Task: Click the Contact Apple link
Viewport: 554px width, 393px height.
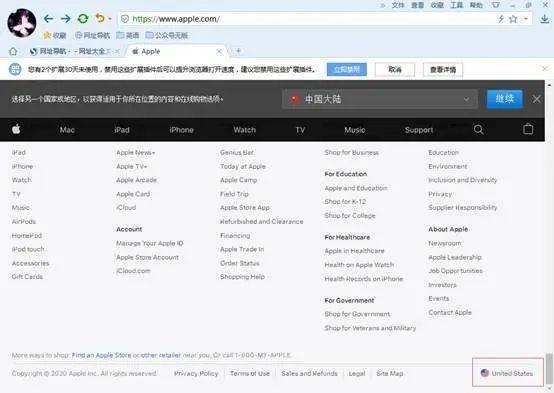Action: click(x=450, y=312)
